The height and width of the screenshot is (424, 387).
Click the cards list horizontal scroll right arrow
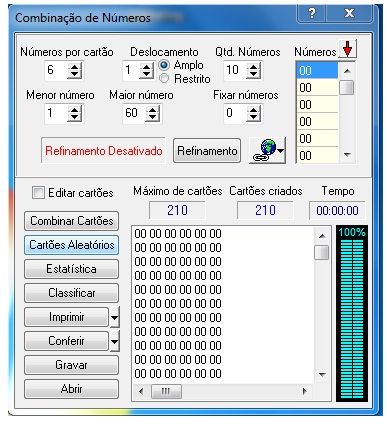(x=304, y=391)
